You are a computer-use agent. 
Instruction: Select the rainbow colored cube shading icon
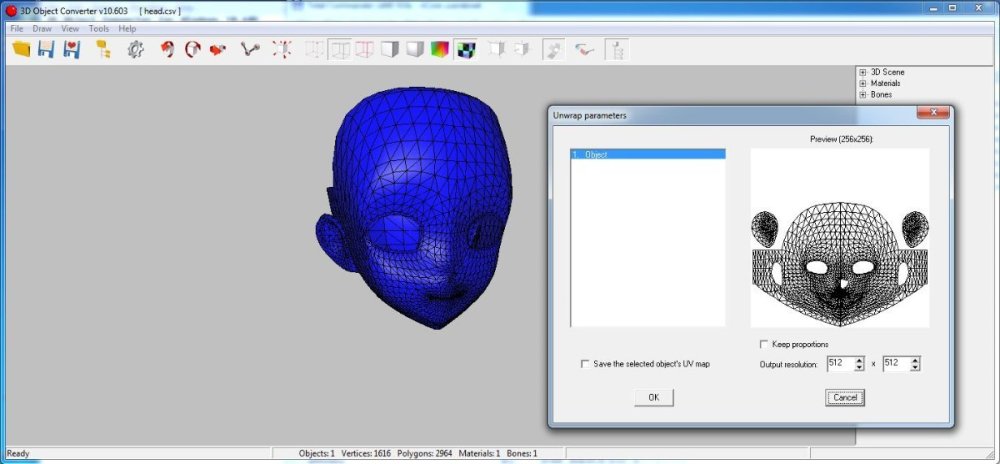[440, 49]
